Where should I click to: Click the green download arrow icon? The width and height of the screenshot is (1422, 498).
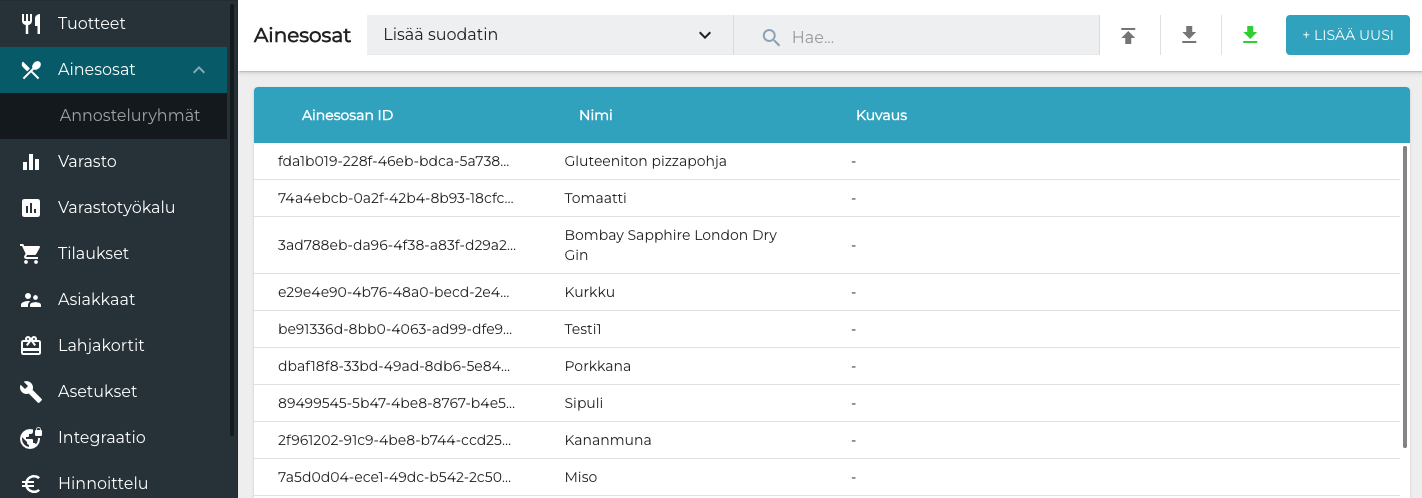(1250, 36)
